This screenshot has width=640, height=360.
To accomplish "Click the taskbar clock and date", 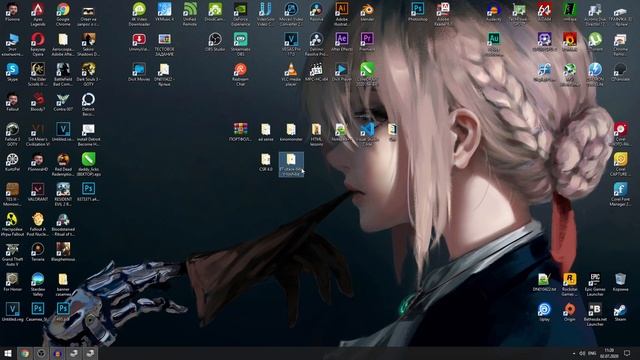I will click(609, 353).
